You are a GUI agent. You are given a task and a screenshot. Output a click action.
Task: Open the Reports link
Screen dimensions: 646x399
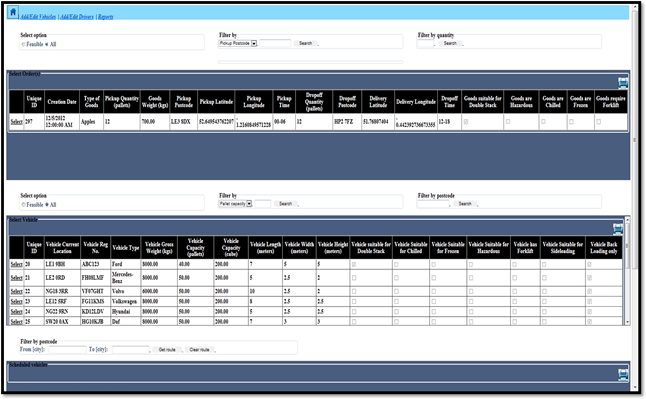point(105,17)
